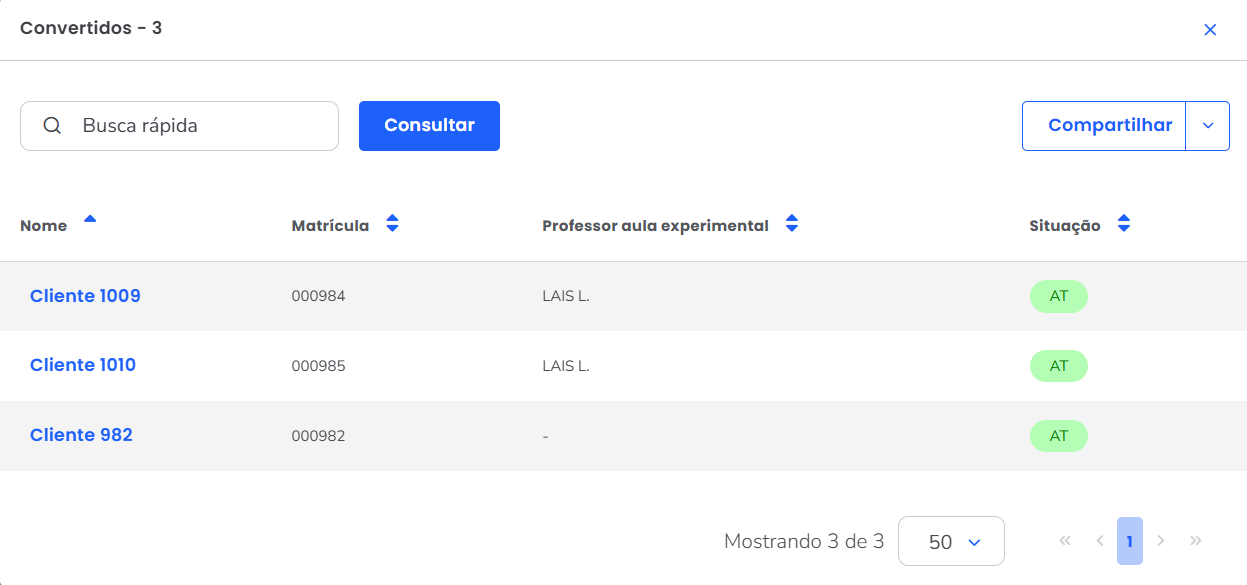Open Cliente 982 link
This screenshot has height=585, width=1247.
pyautogui.click(x=81, y=435)
